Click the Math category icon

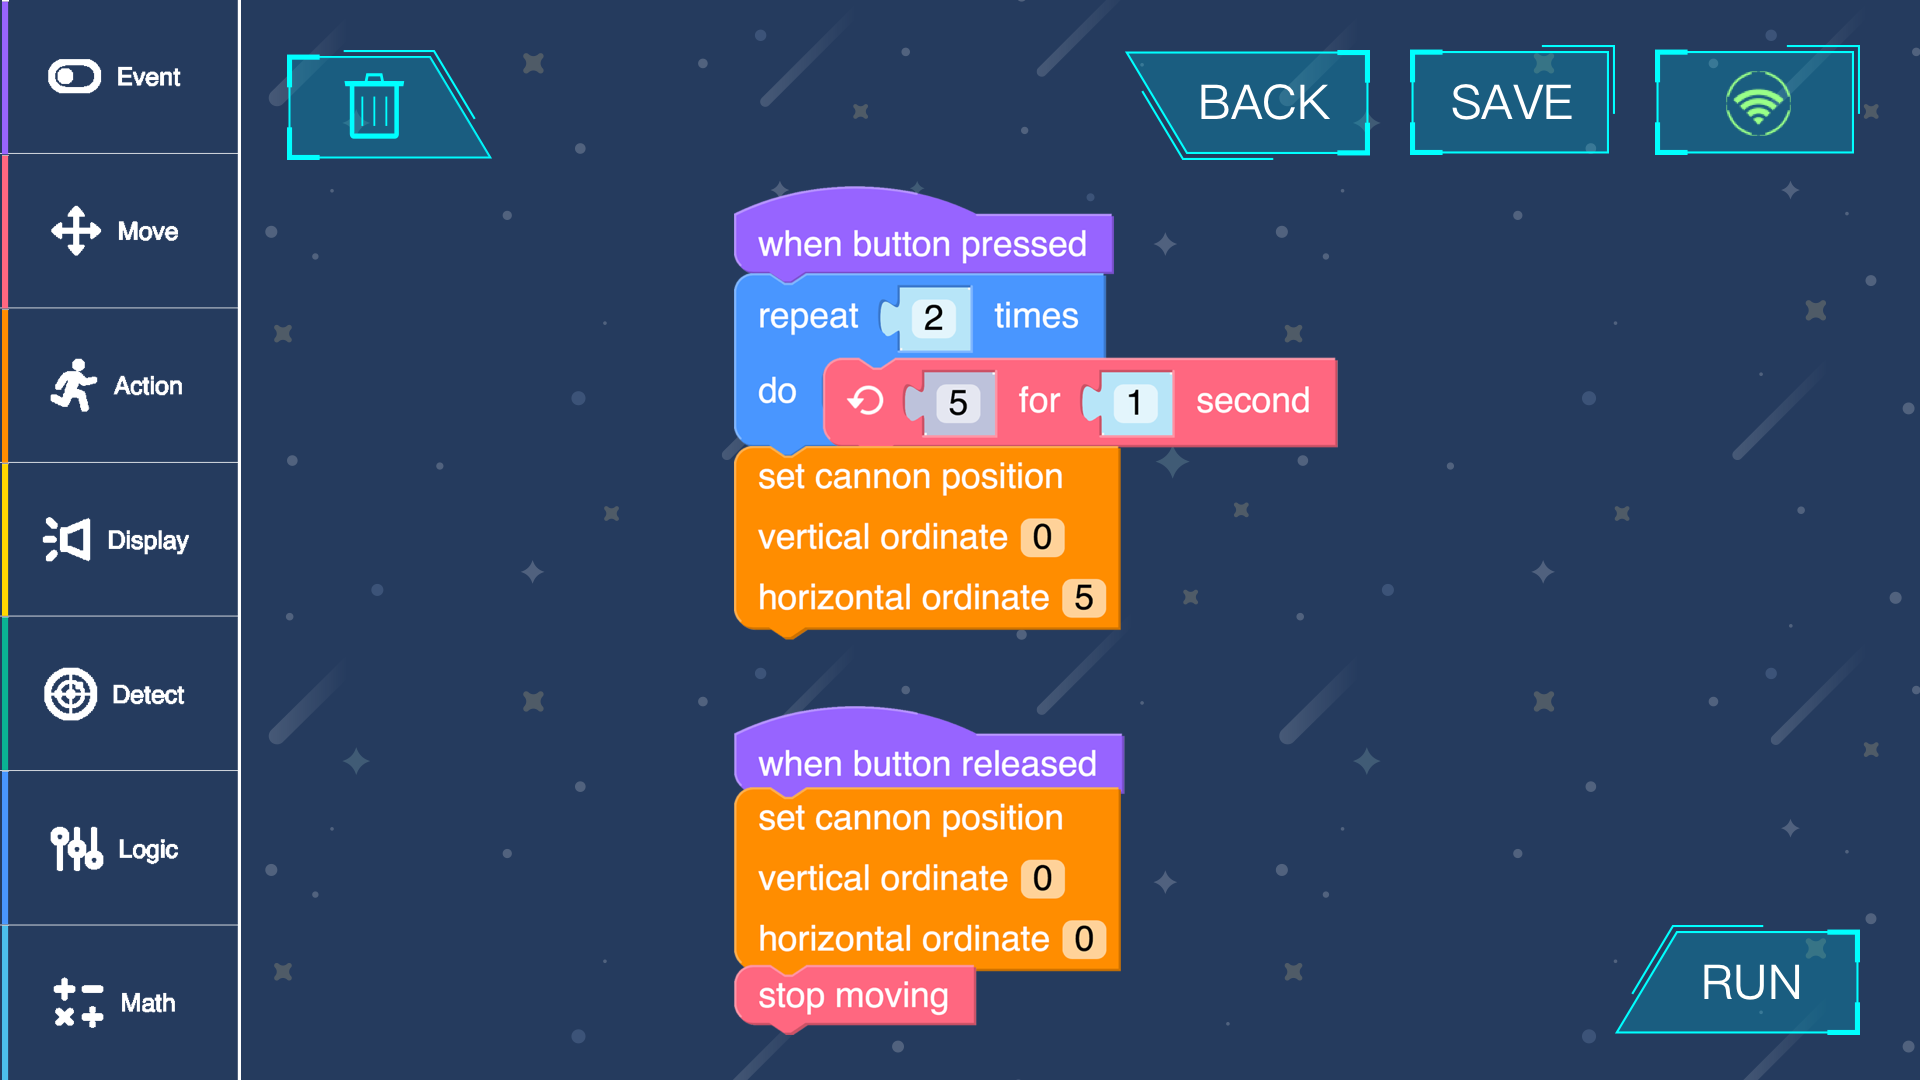(x=74, y=1002)
